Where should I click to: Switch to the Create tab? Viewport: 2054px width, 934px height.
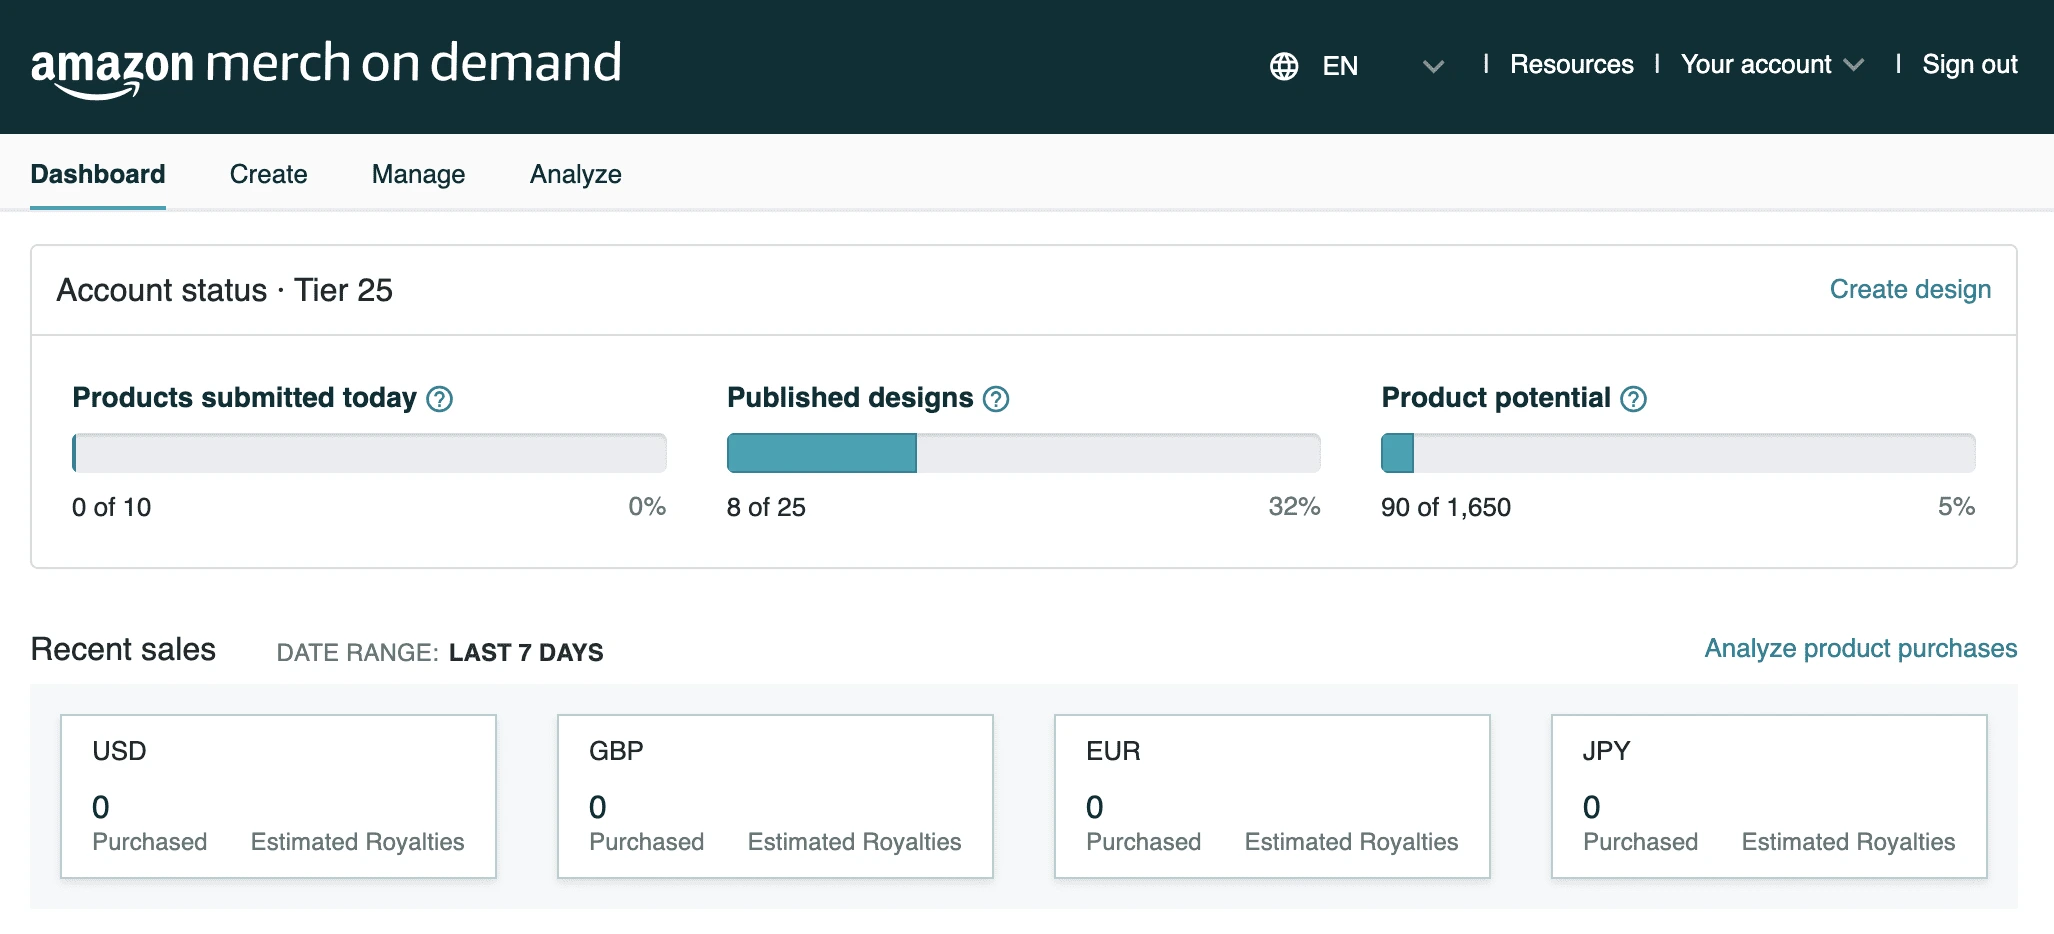(x=268, y=174)
